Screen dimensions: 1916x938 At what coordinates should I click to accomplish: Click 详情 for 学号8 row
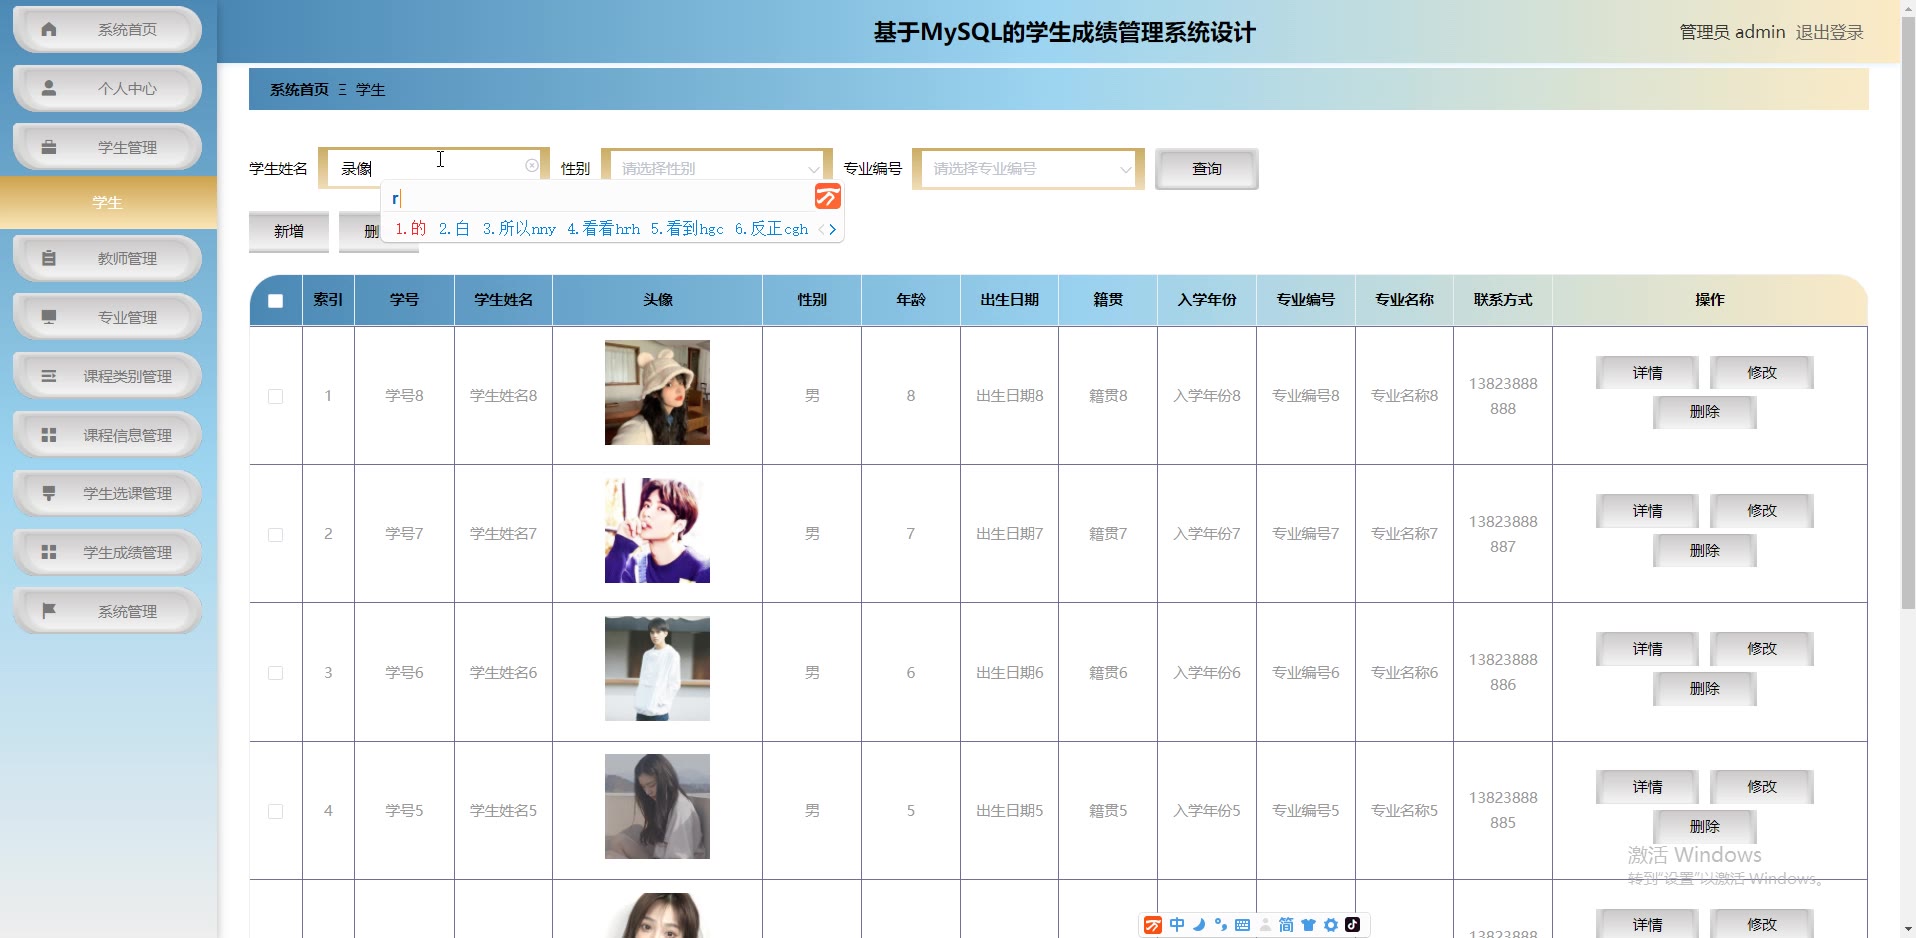click(x=1647, y=373)
